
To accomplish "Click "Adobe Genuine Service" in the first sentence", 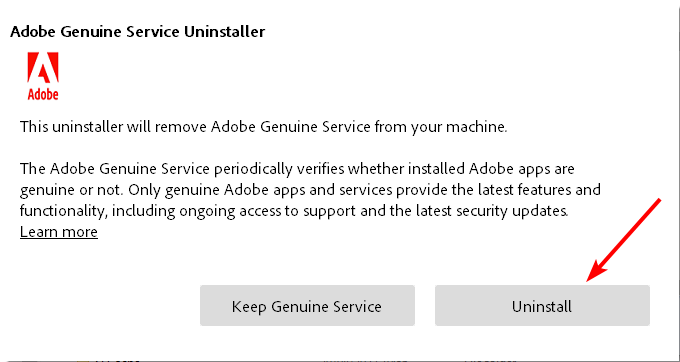I will [291, 127].
